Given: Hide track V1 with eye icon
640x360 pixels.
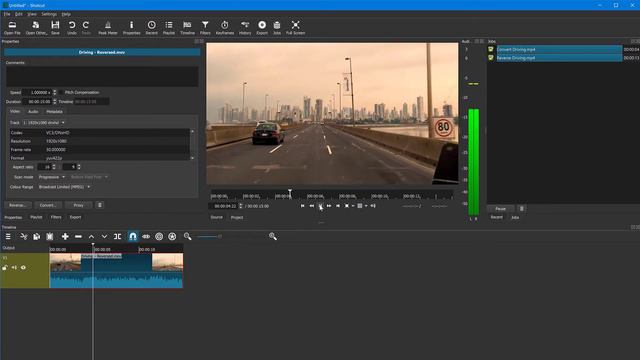Looking at the screenshot, I should [23, 268].
